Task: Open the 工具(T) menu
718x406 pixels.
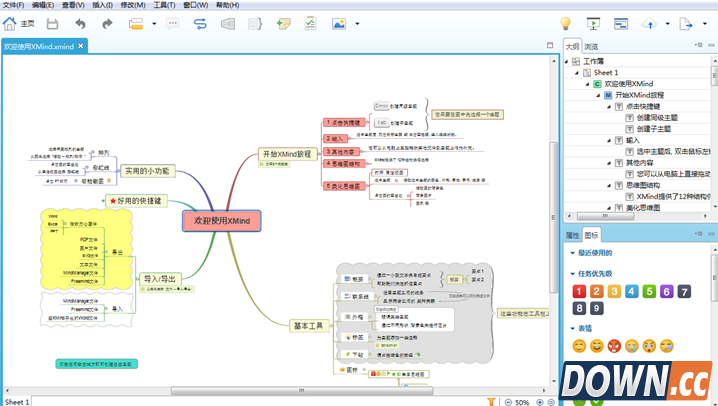Action: pyautogui.click(x=164, y=5)
